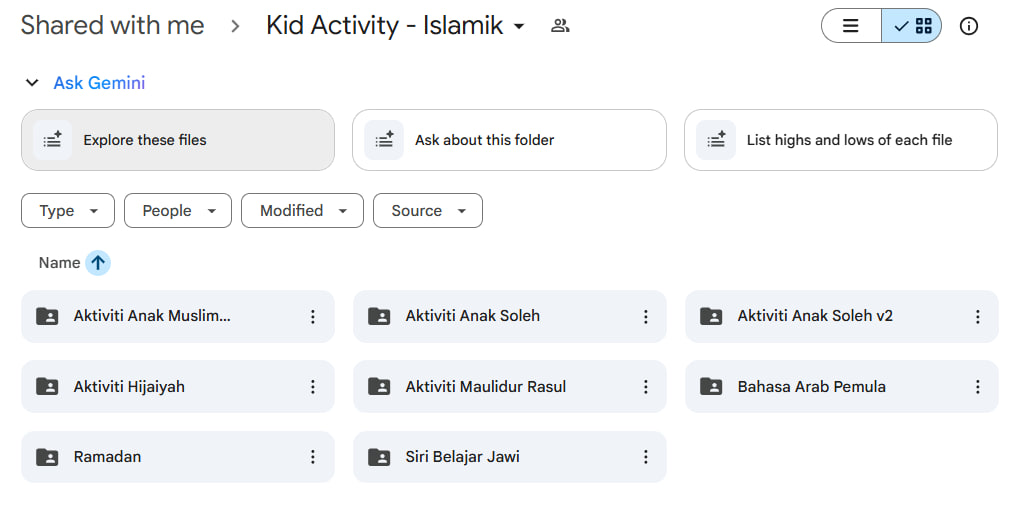Switch to grid layout view
This screenshot has height=509, width=1011.
[912, 26]
